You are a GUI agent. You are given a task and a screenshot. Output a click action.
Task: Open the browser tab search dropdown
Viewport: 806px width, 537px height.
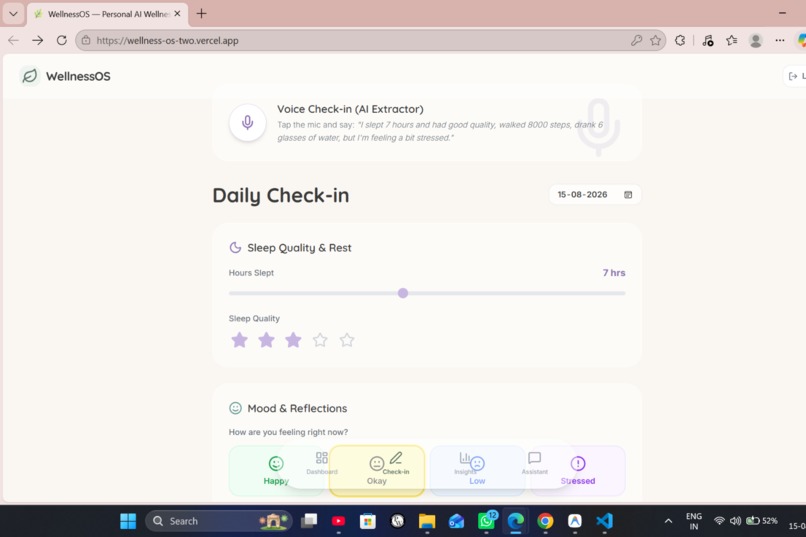(13, 14)
